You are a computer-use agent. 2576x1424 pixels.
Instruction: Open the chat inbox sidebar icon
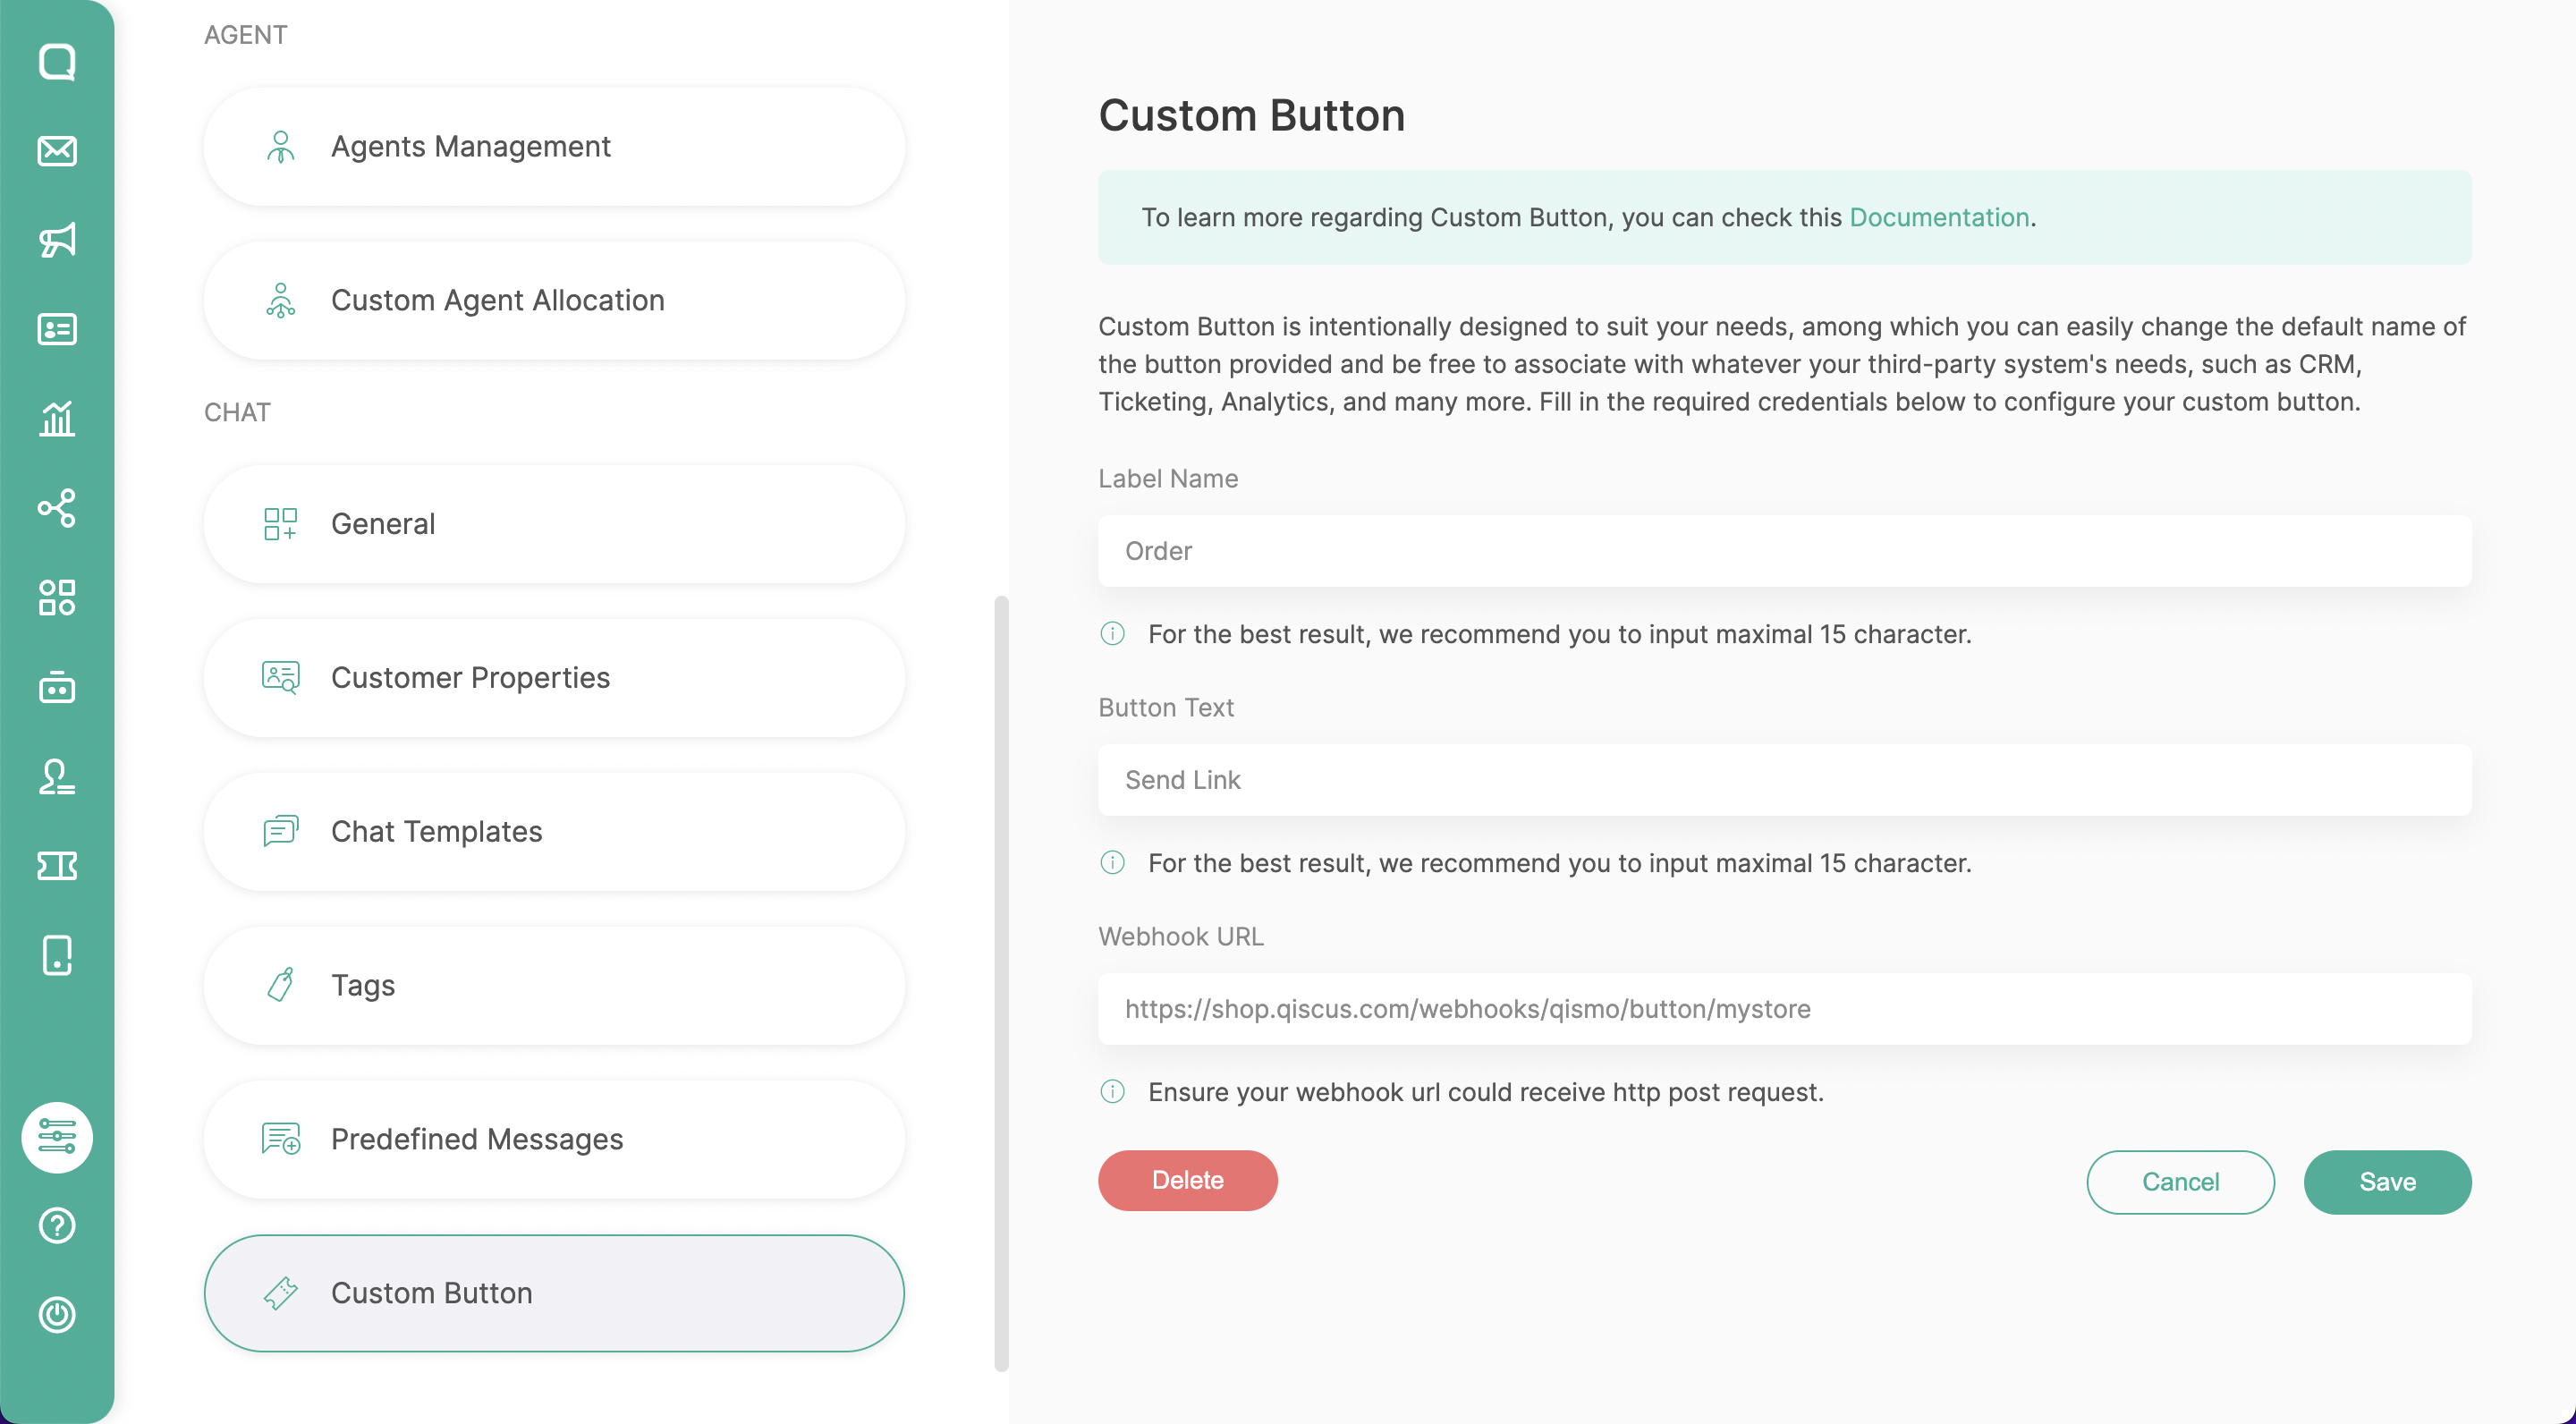click(57, 62)
